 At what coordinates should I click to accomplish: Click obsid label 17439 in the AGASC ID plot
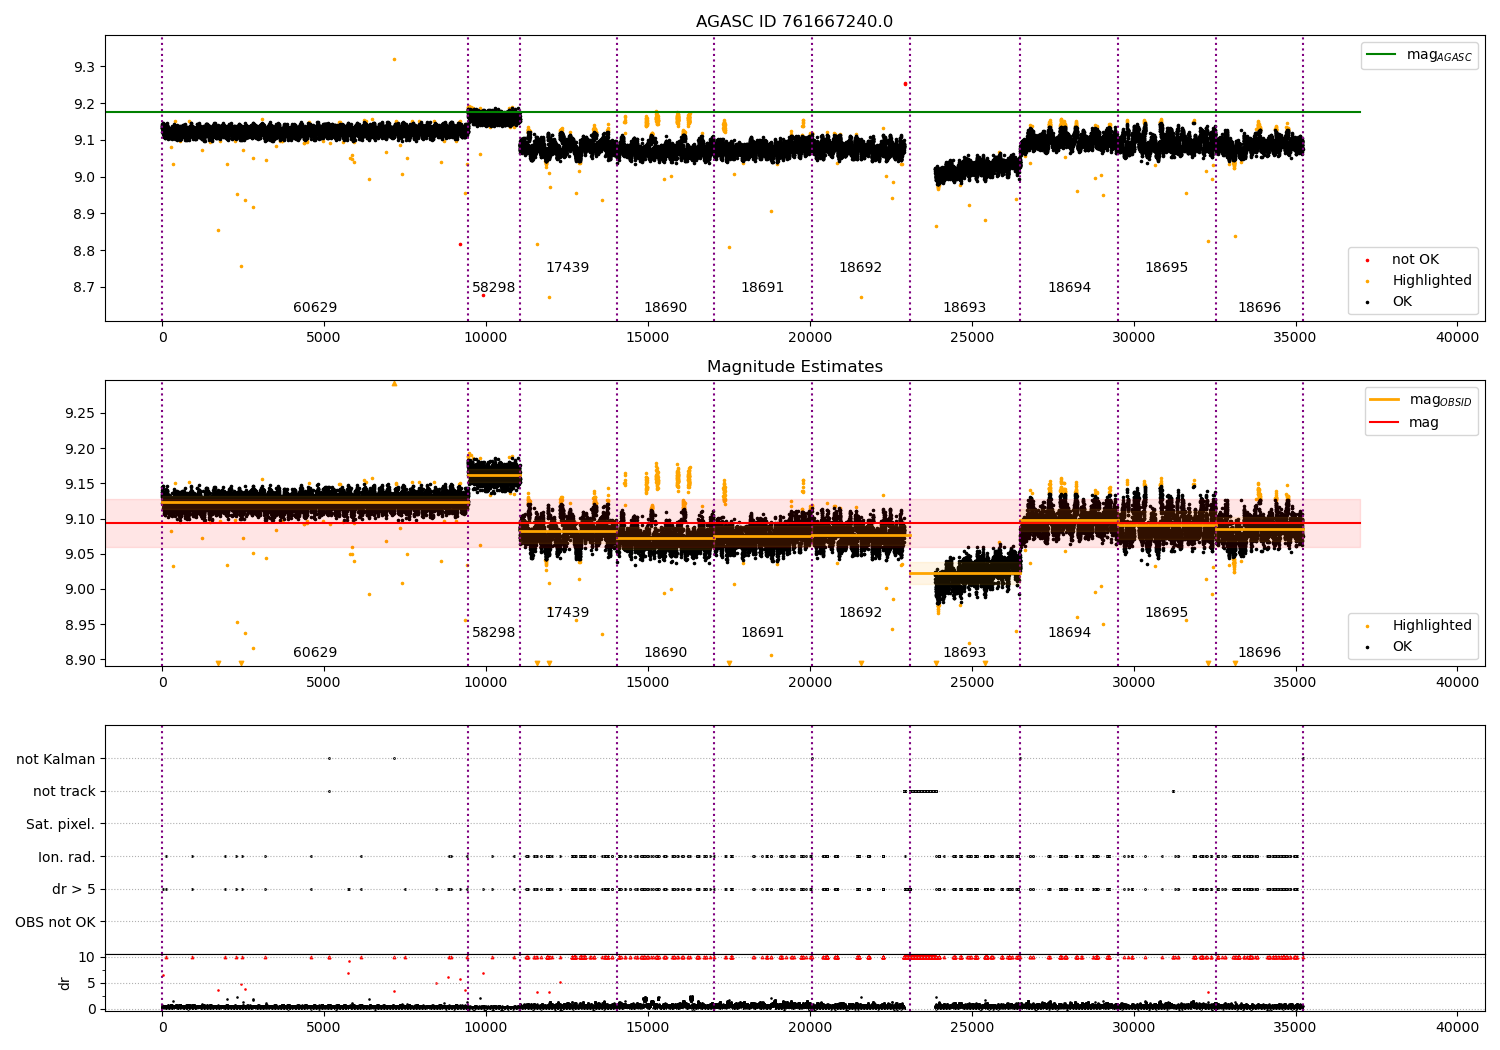click(x=567, y=268)
